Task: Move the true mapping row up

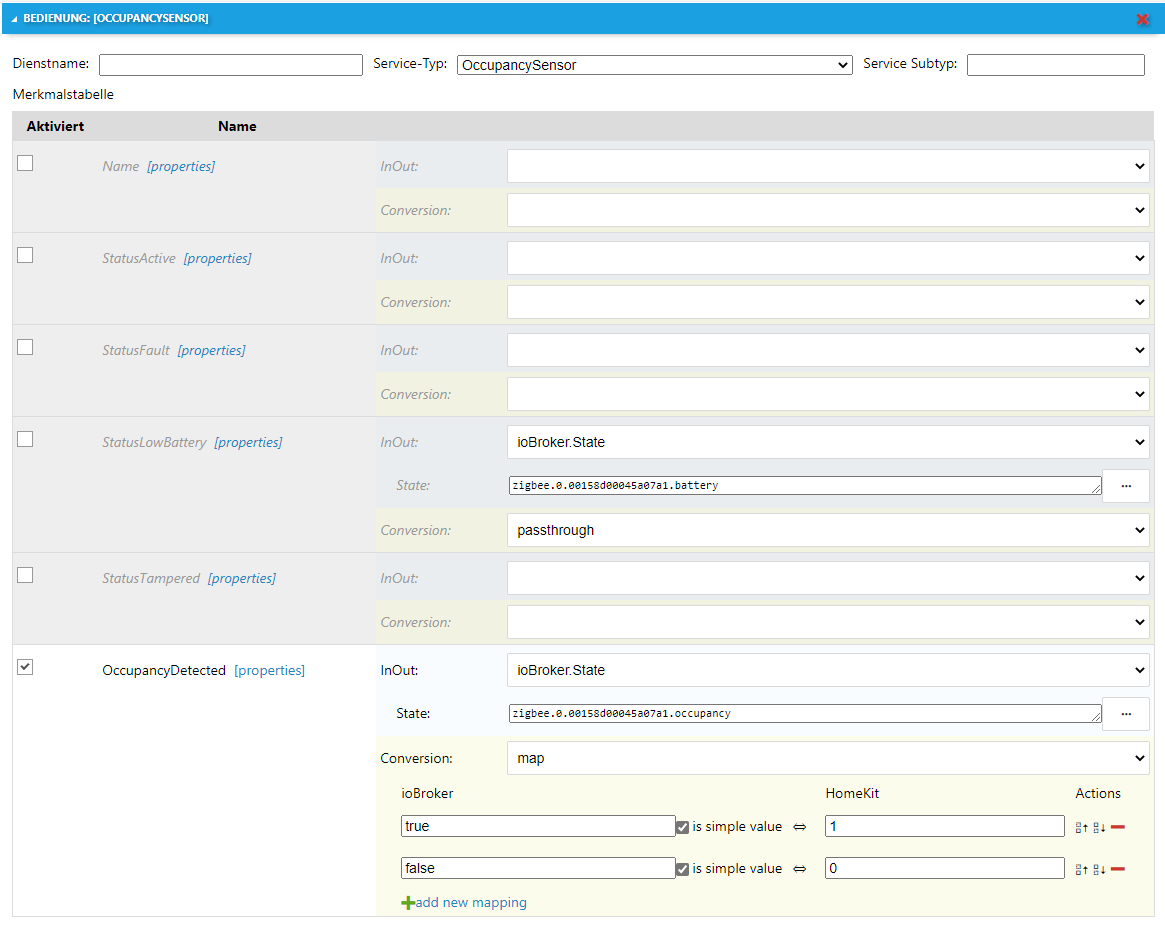Action: point(1082,827)
